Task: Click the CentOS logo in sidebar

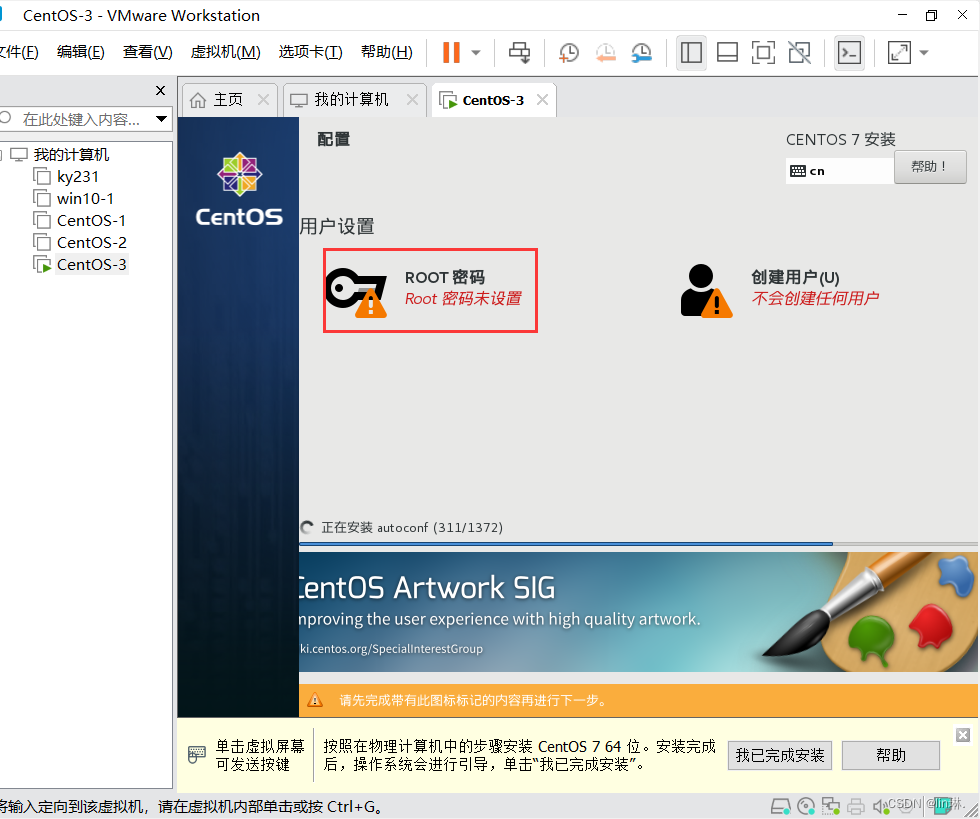Action: tap(239, 189)
